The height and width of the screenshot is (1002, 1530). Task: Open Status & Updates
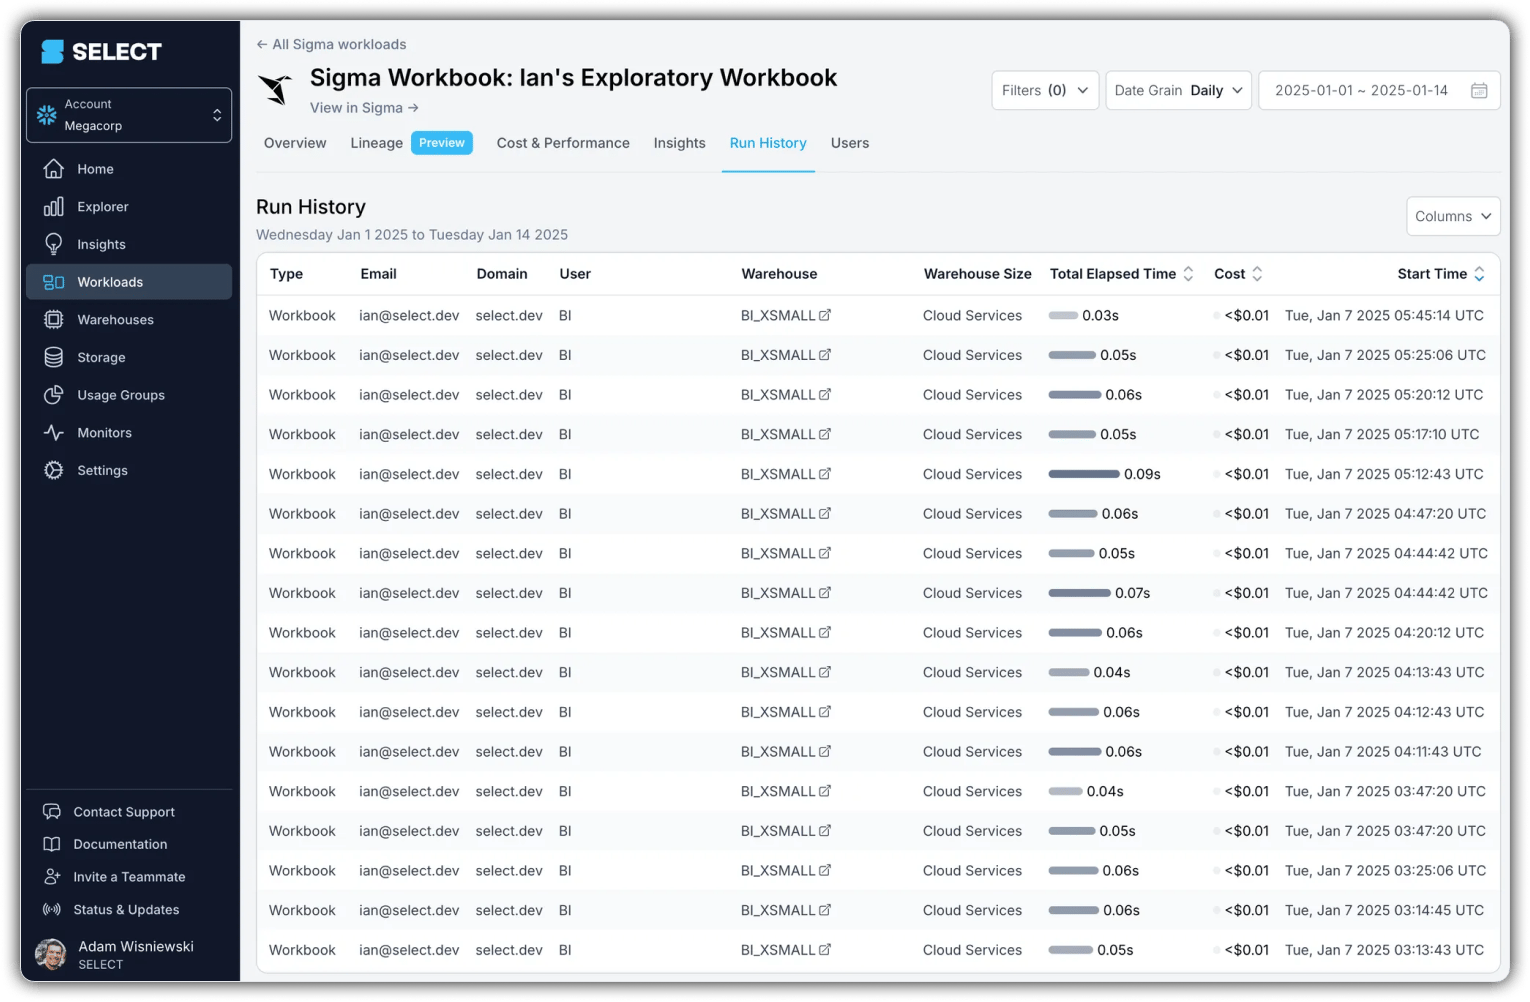(x=126, y=910)
